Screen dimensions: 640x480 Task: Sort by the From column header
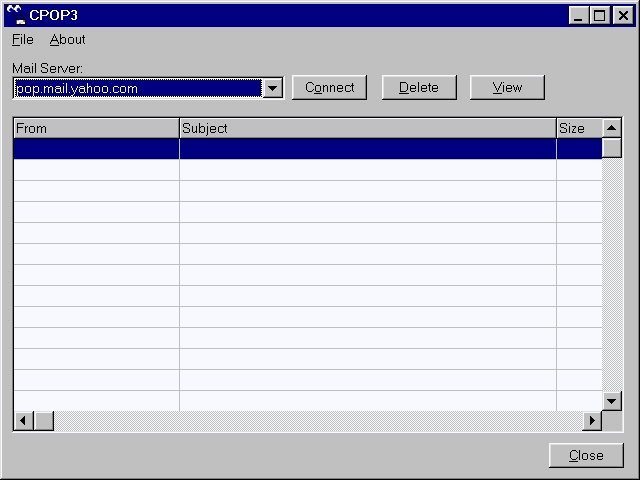tap(96, 128)
